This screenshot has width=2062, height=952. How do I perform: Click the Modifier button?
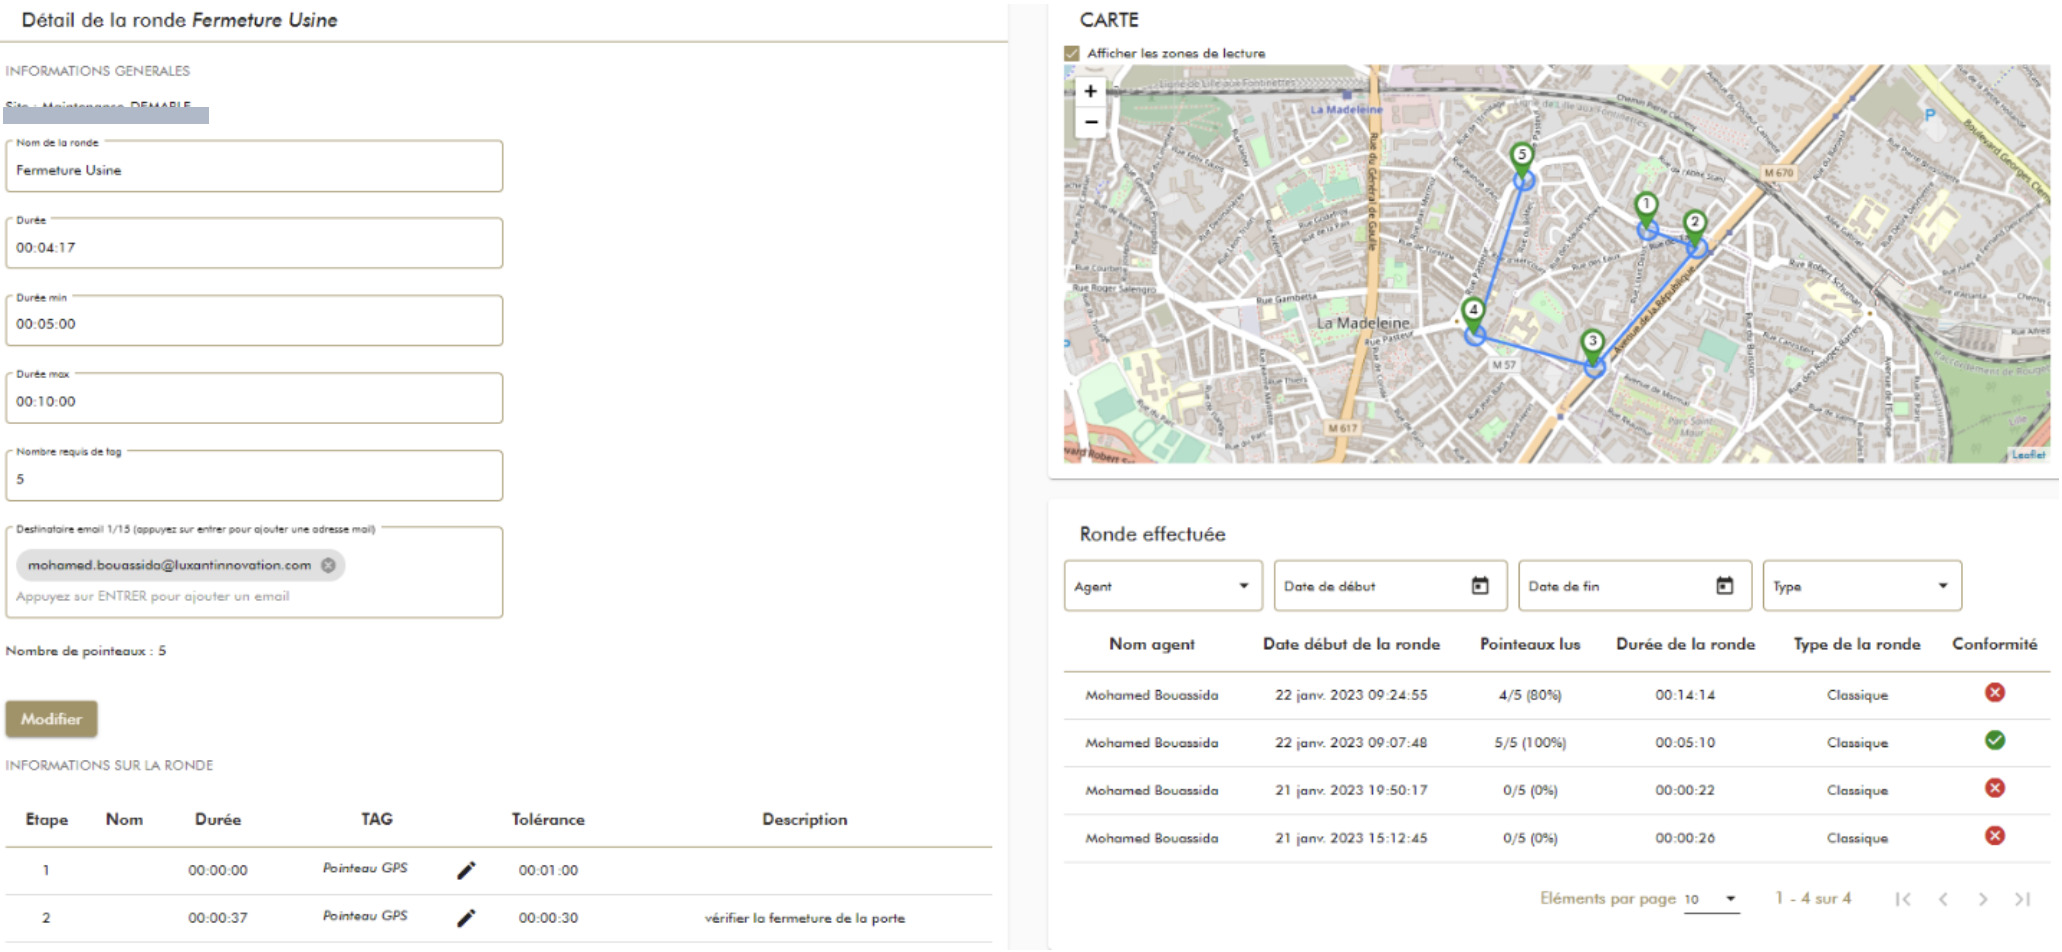51,719
